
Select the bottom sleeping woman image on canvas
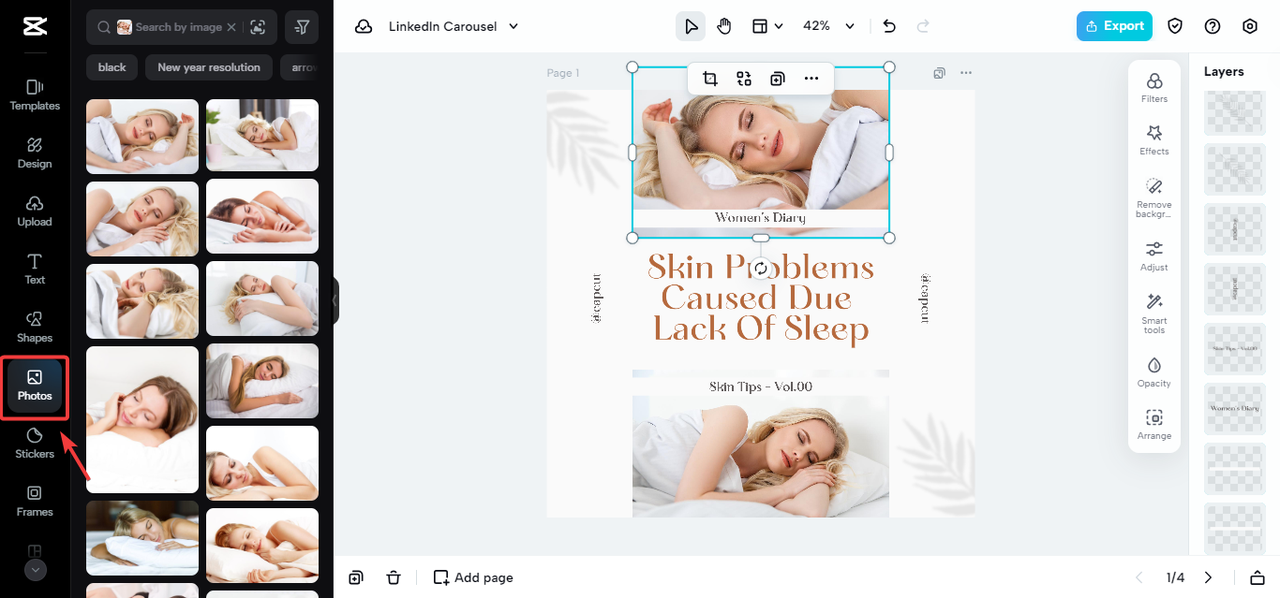point(760,456)
